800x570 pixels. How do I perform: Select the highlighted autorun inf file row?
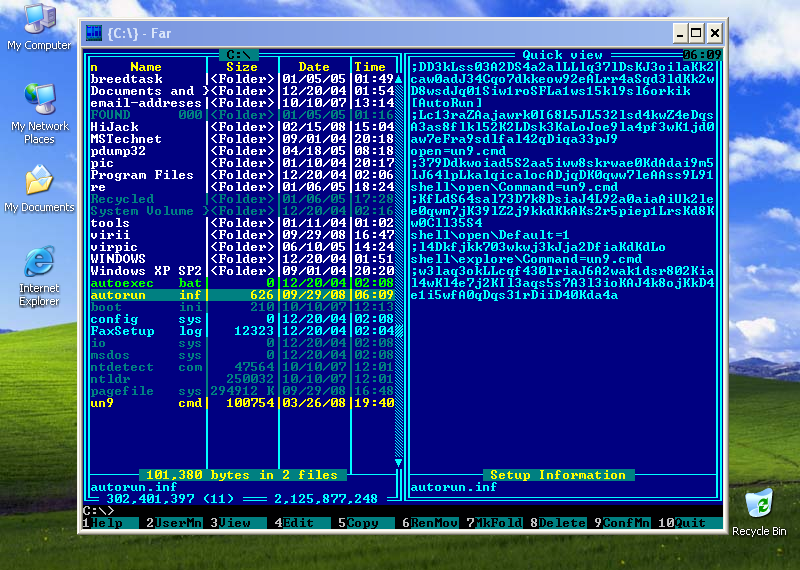pyautogui.click(x=242, y=295)
